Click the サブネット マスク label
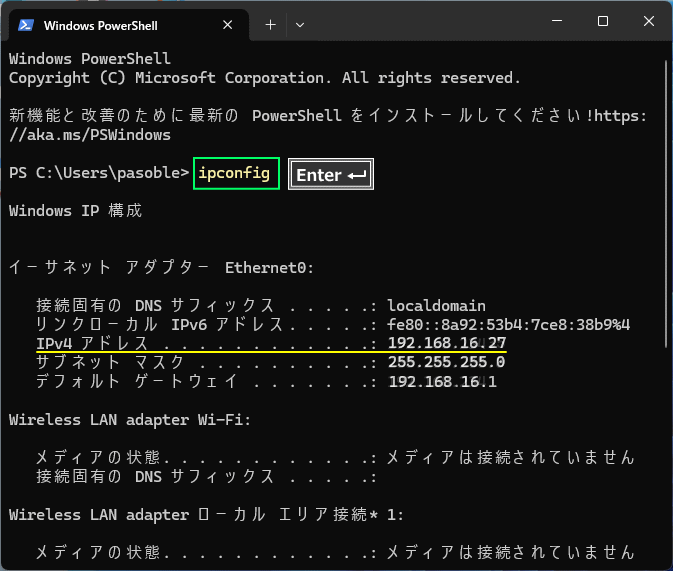673x571 pixels. pyautogui.click(x=110, y=362)
